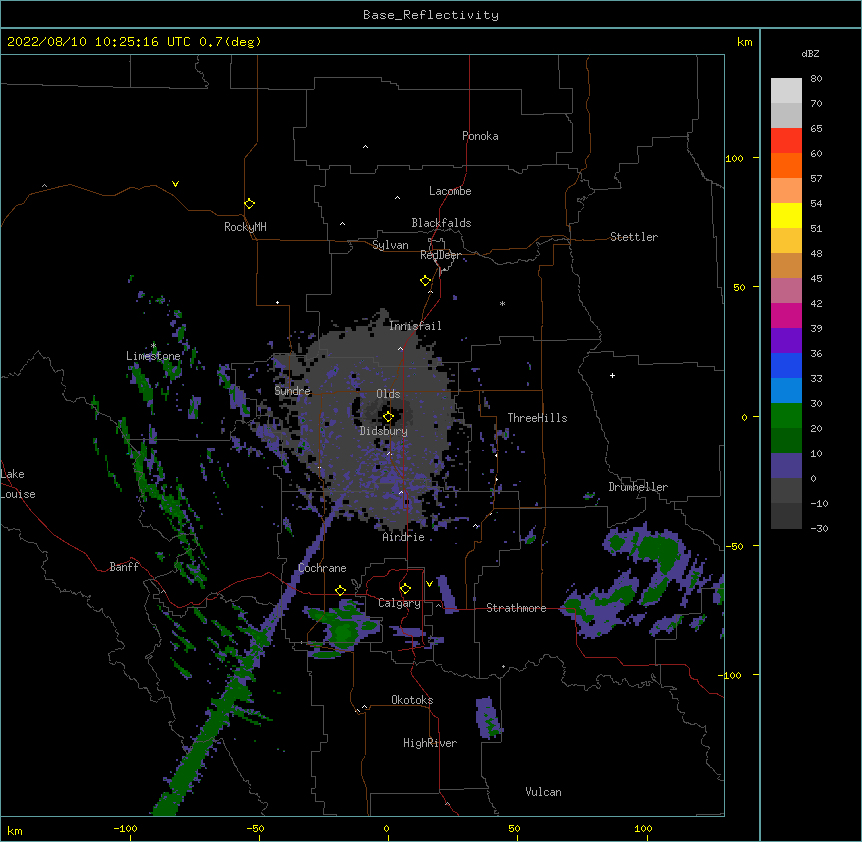Click the Blackfalds city label
The height and width of the screenshot is (842, 862).
tap(441, 223)
